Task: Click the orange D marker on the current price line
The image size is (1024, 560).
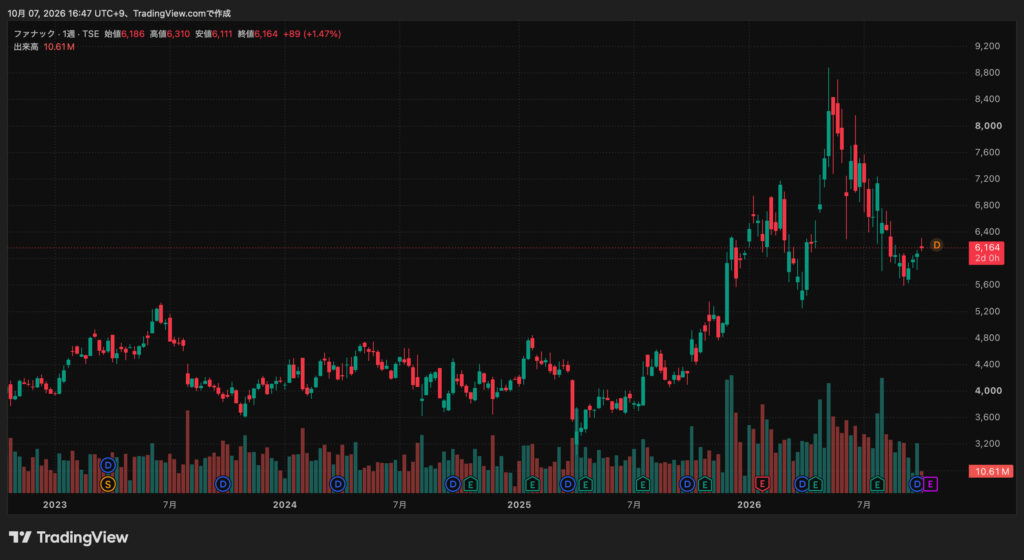Action: [x=936, y=245]
